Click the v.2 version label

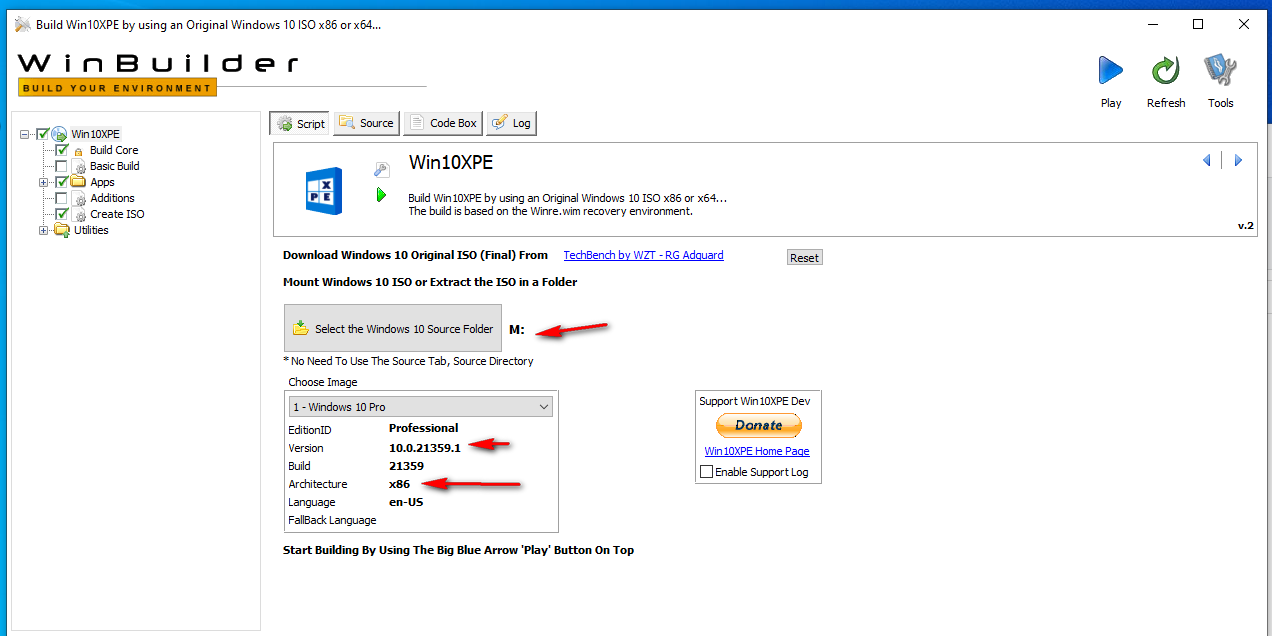(x=1245, y=226)
